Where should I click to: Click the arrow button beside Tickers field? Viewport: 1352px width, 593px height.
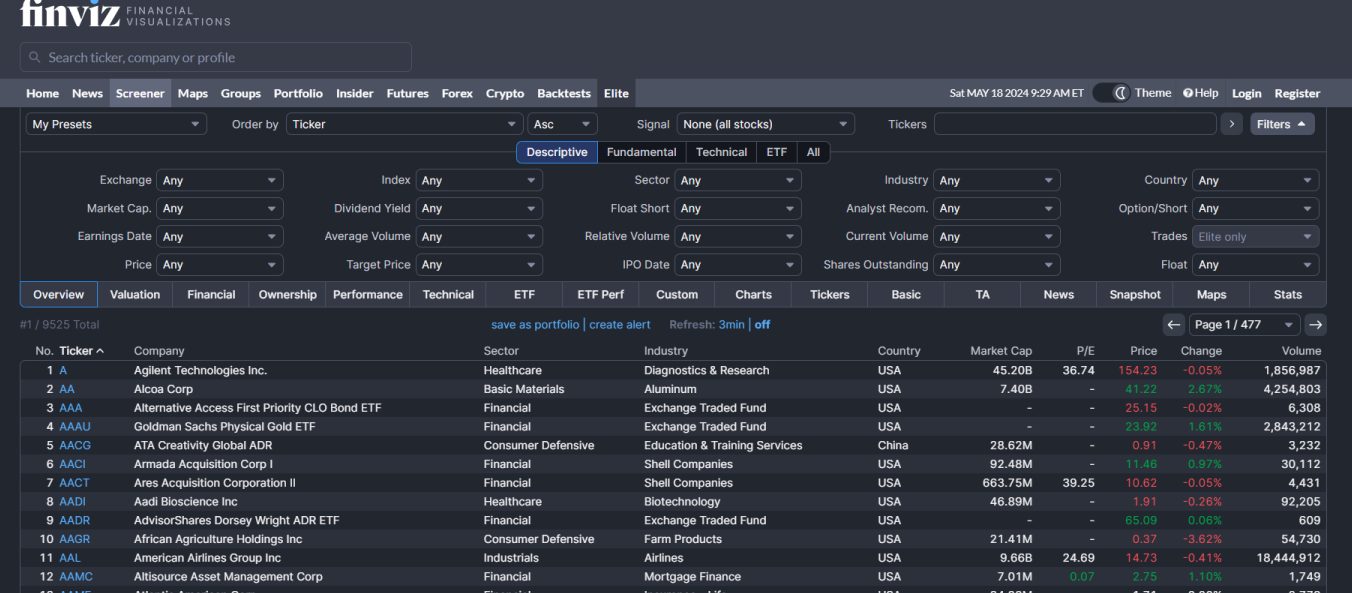coord(1232,124)
